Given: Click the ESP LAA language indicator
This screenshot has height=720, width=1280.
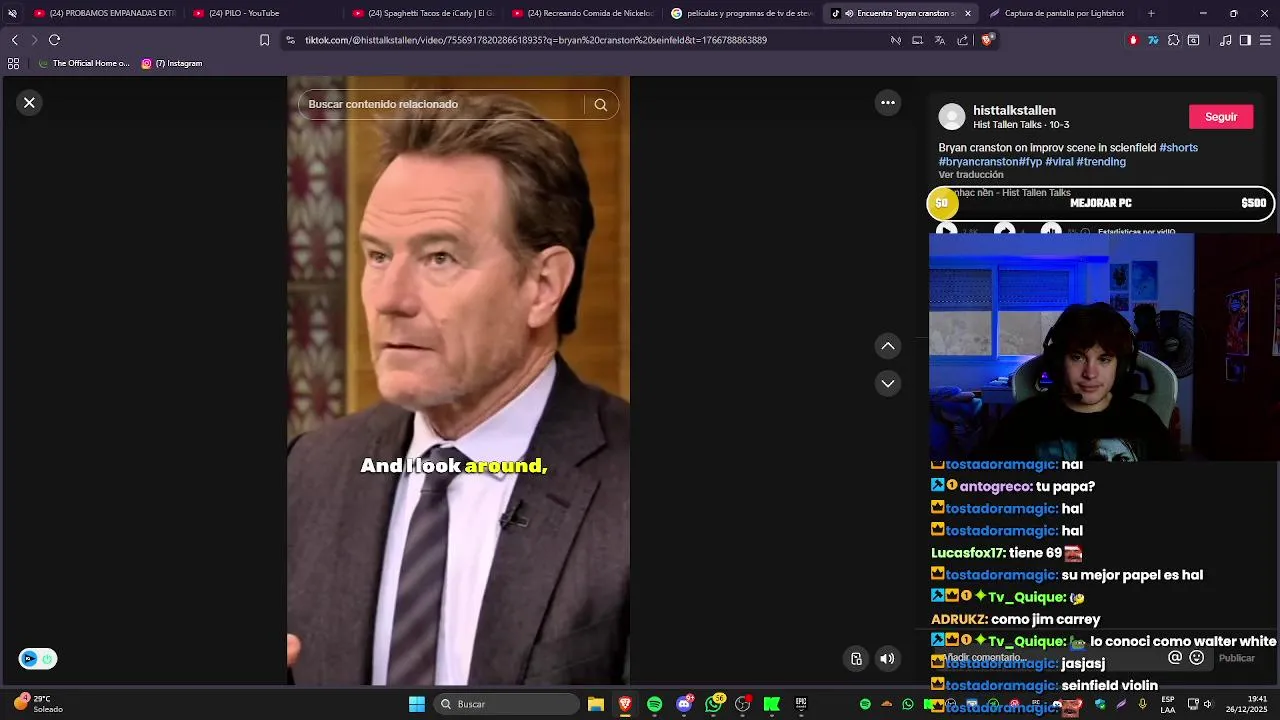Looking at the screenshot, I should coord(1168,704).
